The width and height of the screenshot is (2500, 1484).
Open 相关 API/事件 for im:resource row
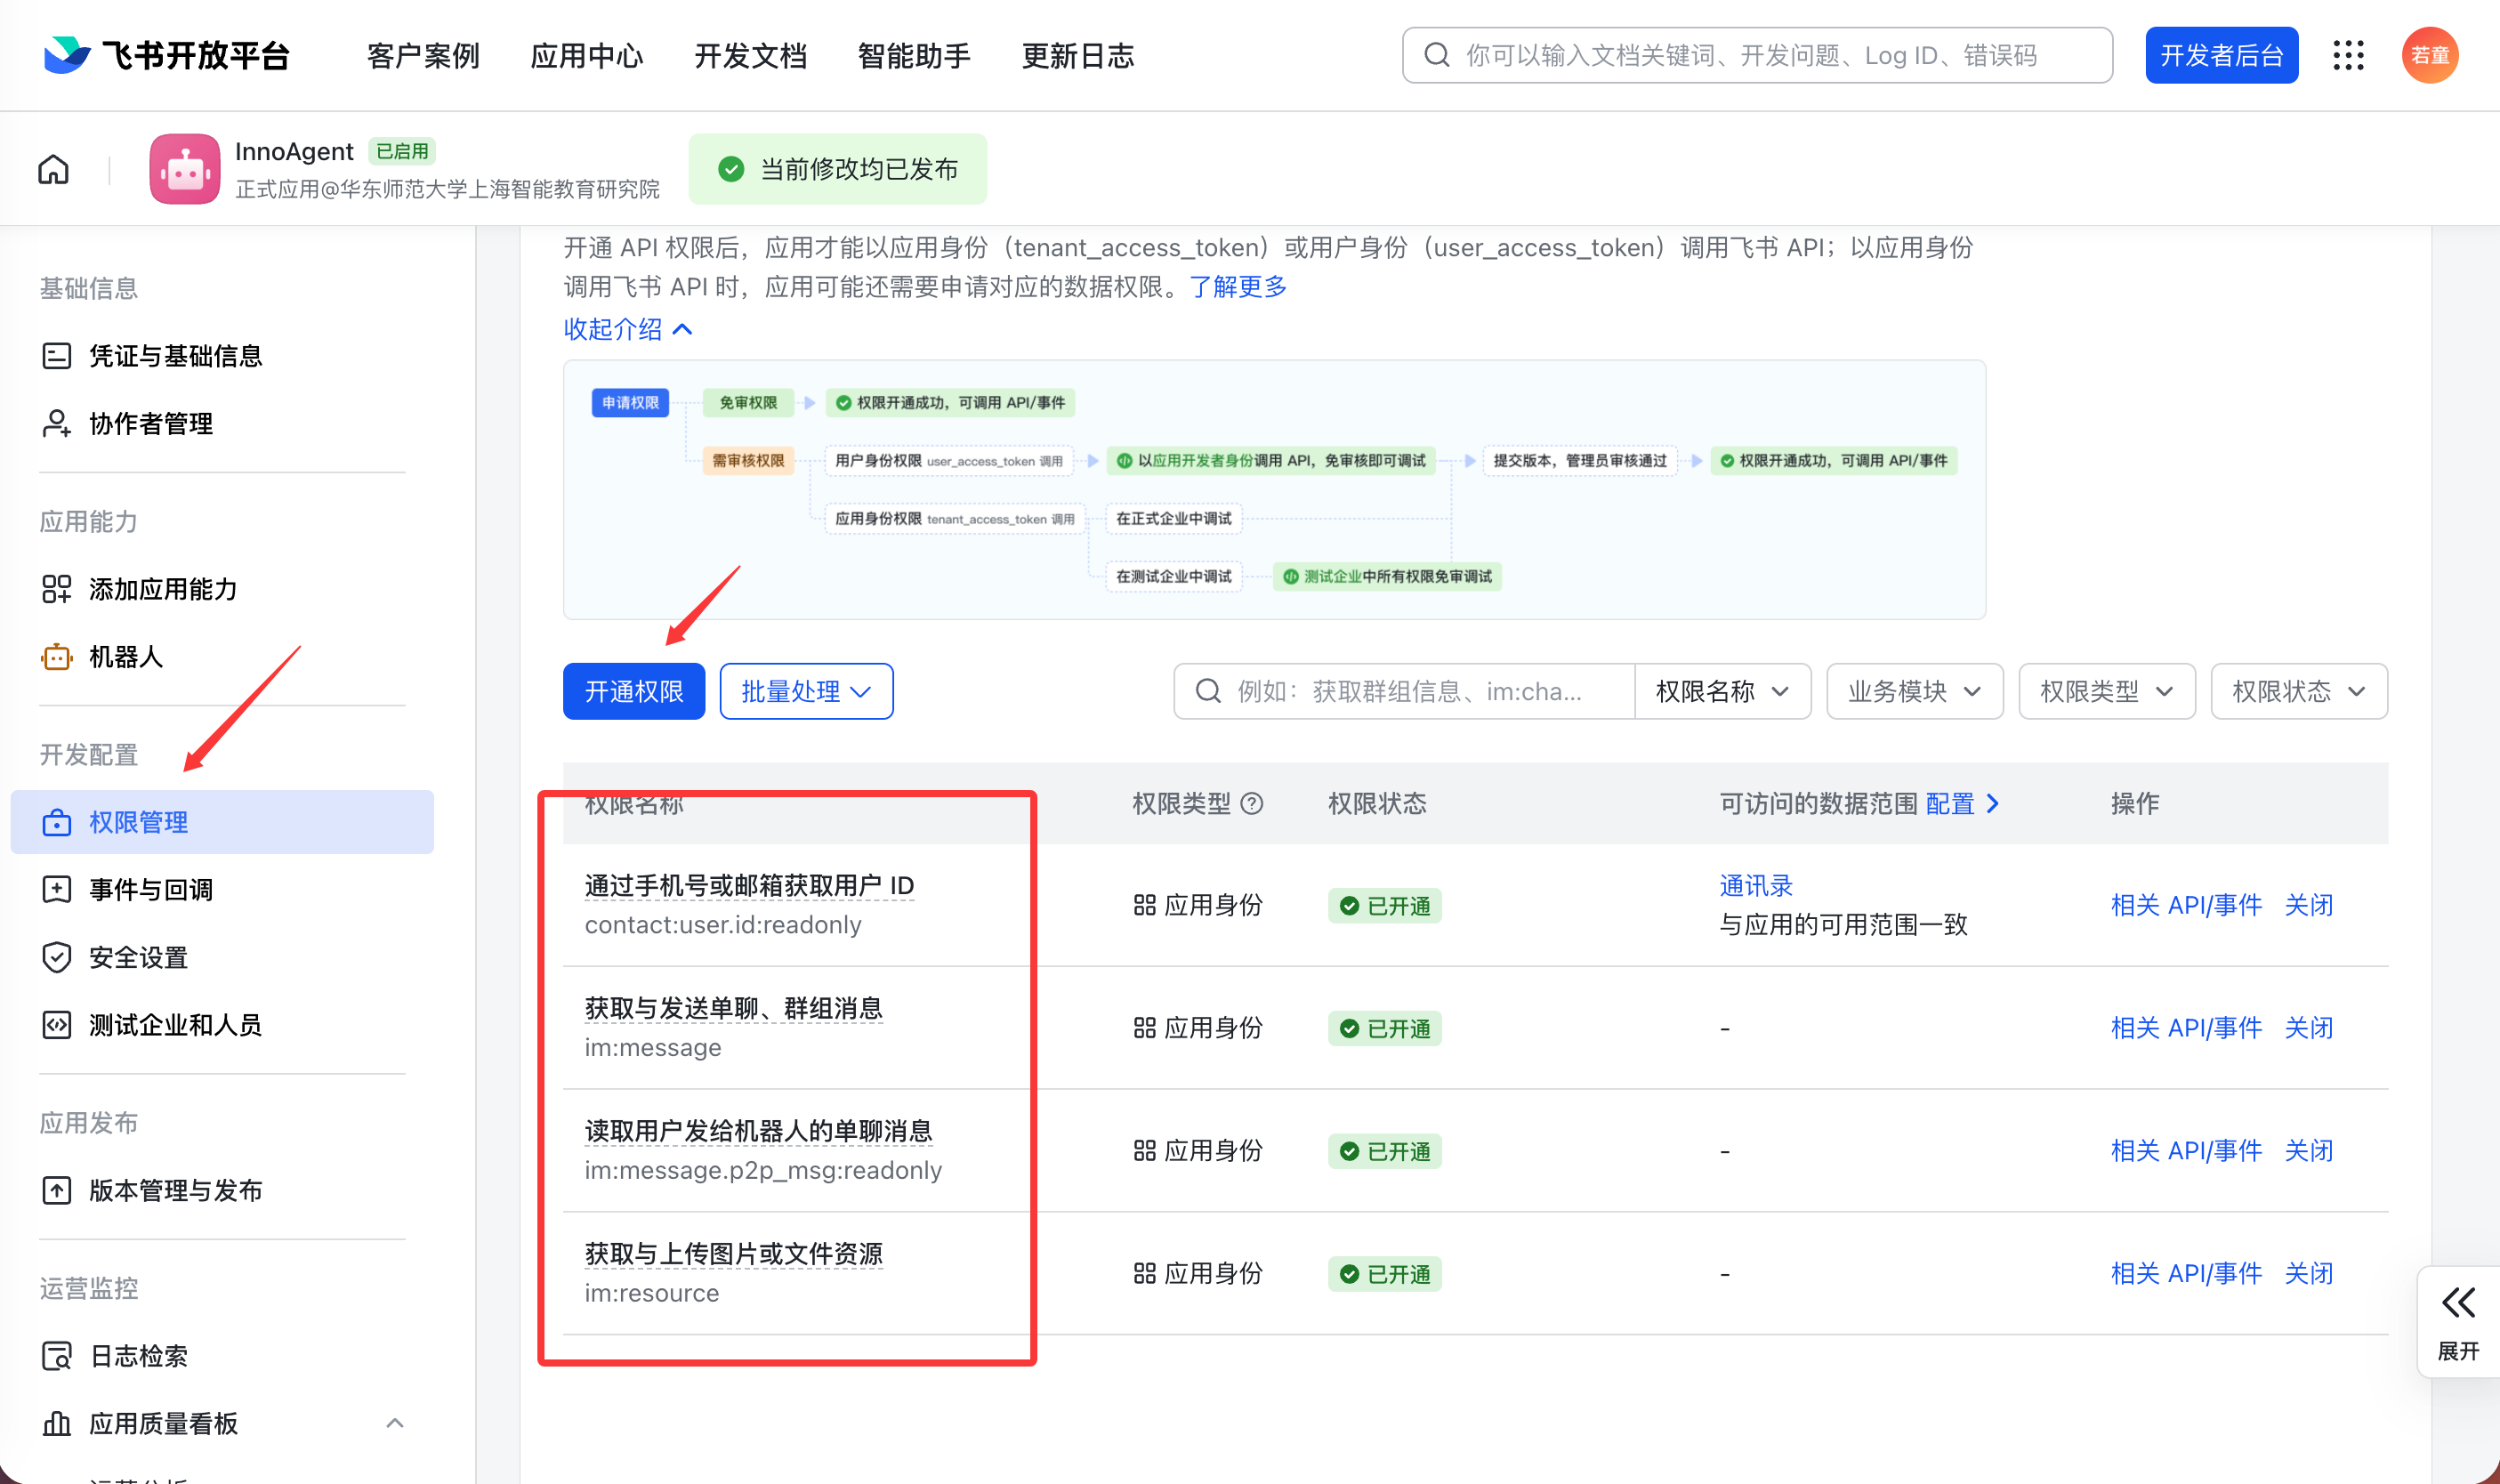[x=2186, y=1274]
